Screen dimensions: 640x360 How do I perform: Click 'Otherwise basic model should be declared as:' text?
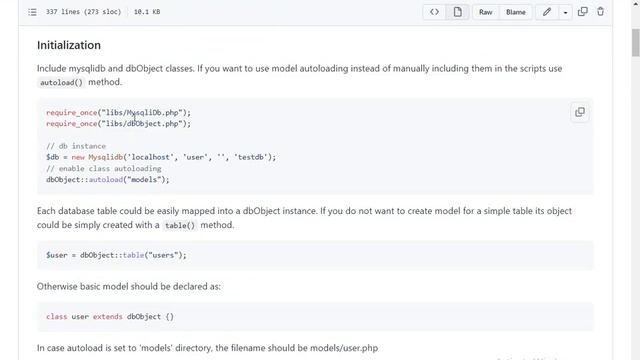pos(129,287)
